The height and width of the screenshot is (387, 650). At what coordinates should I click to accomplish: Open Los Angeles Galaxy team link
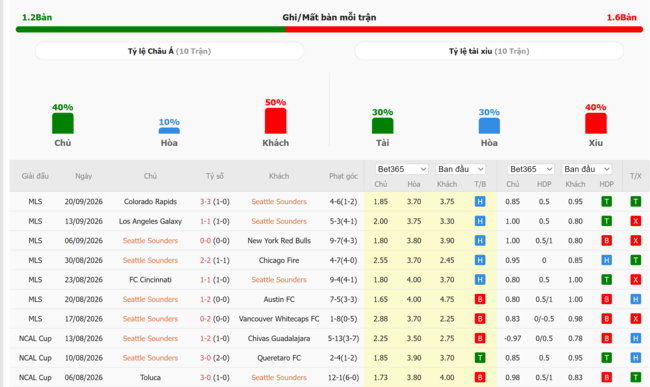(150, 221)
